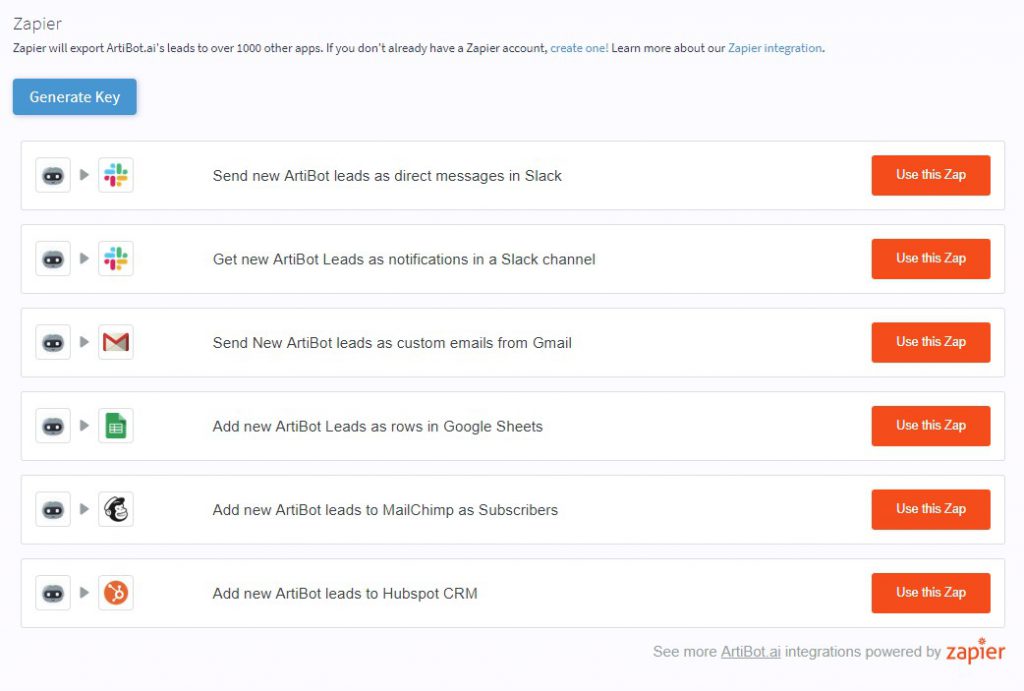This screenshot has height=691, width=1024.
Task: Open 'Add new ArtiBot leads to Hubspot CRM'
Action: click(x=345, y=594)
